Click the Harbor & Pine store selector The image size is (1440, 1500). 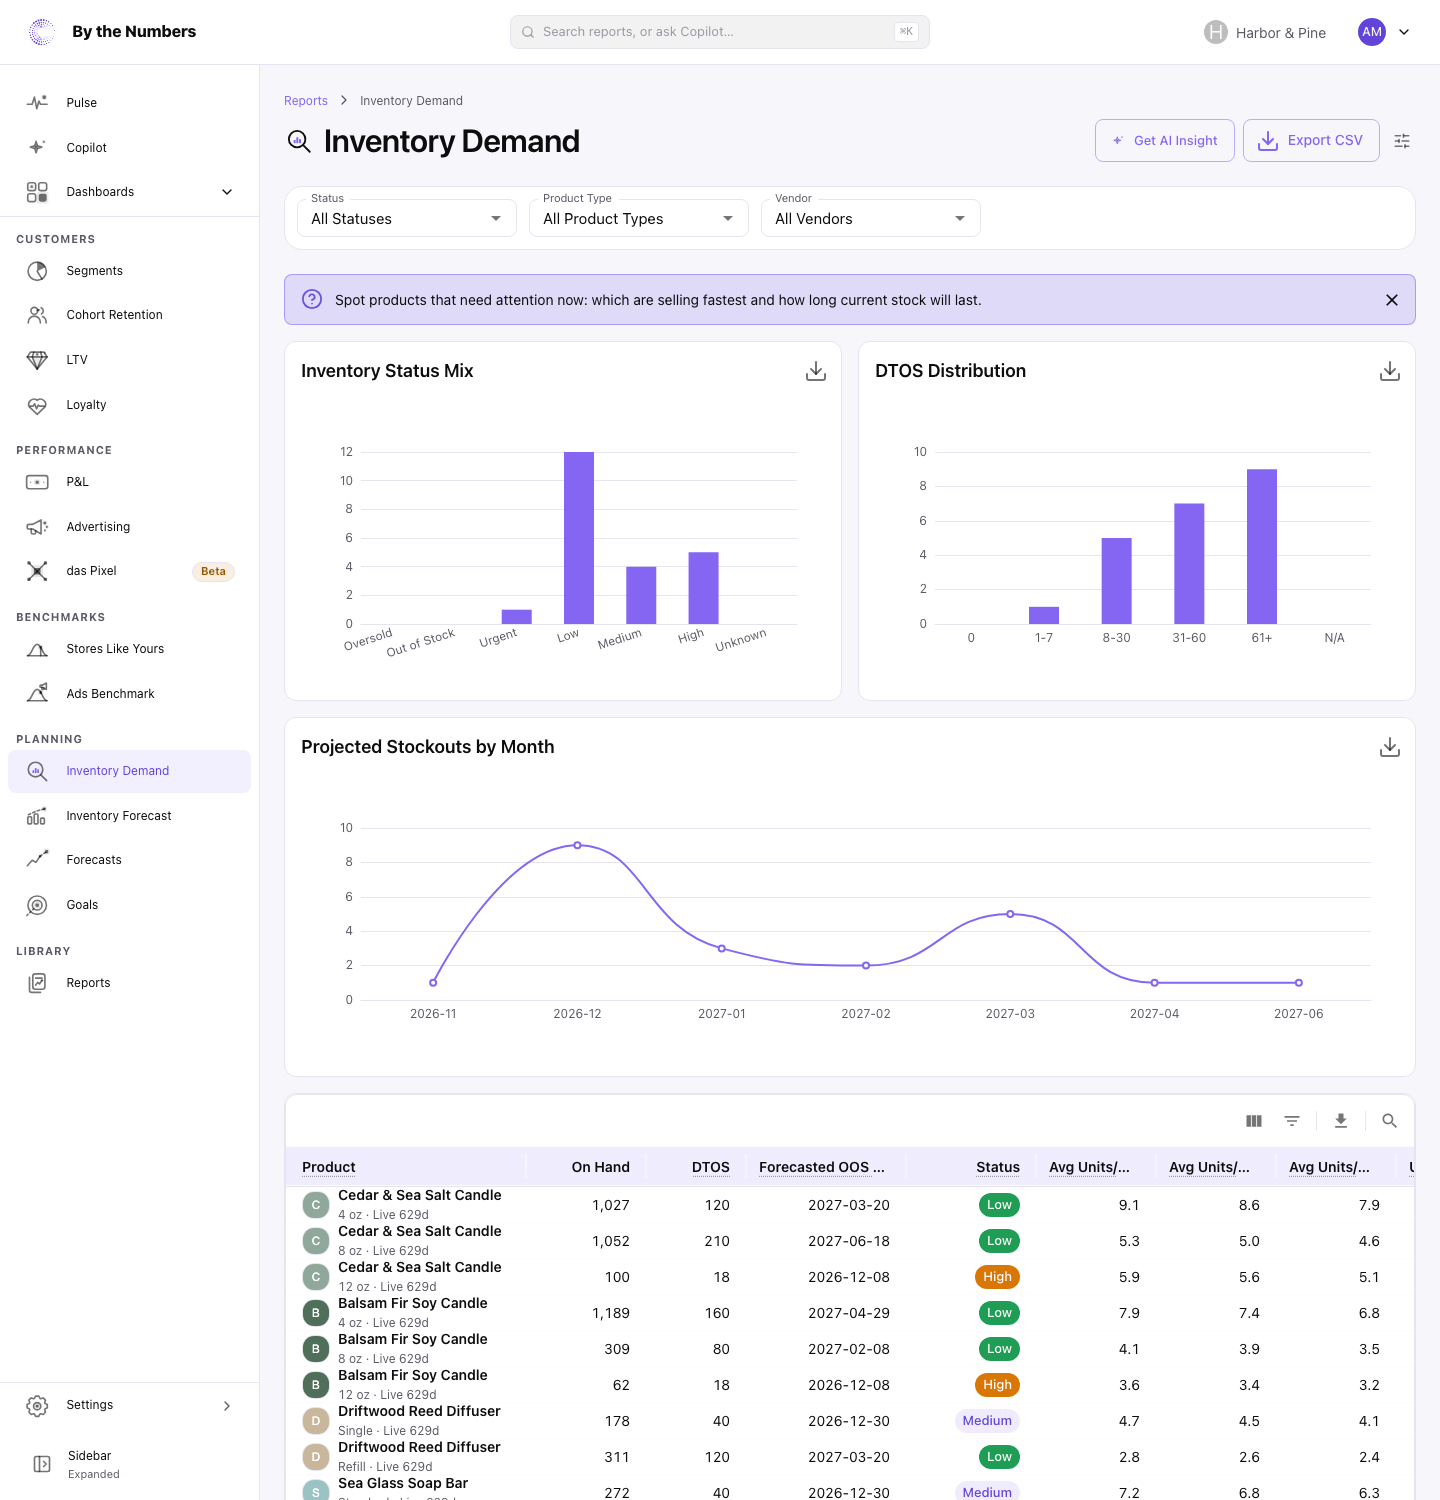coord(1265,32)
